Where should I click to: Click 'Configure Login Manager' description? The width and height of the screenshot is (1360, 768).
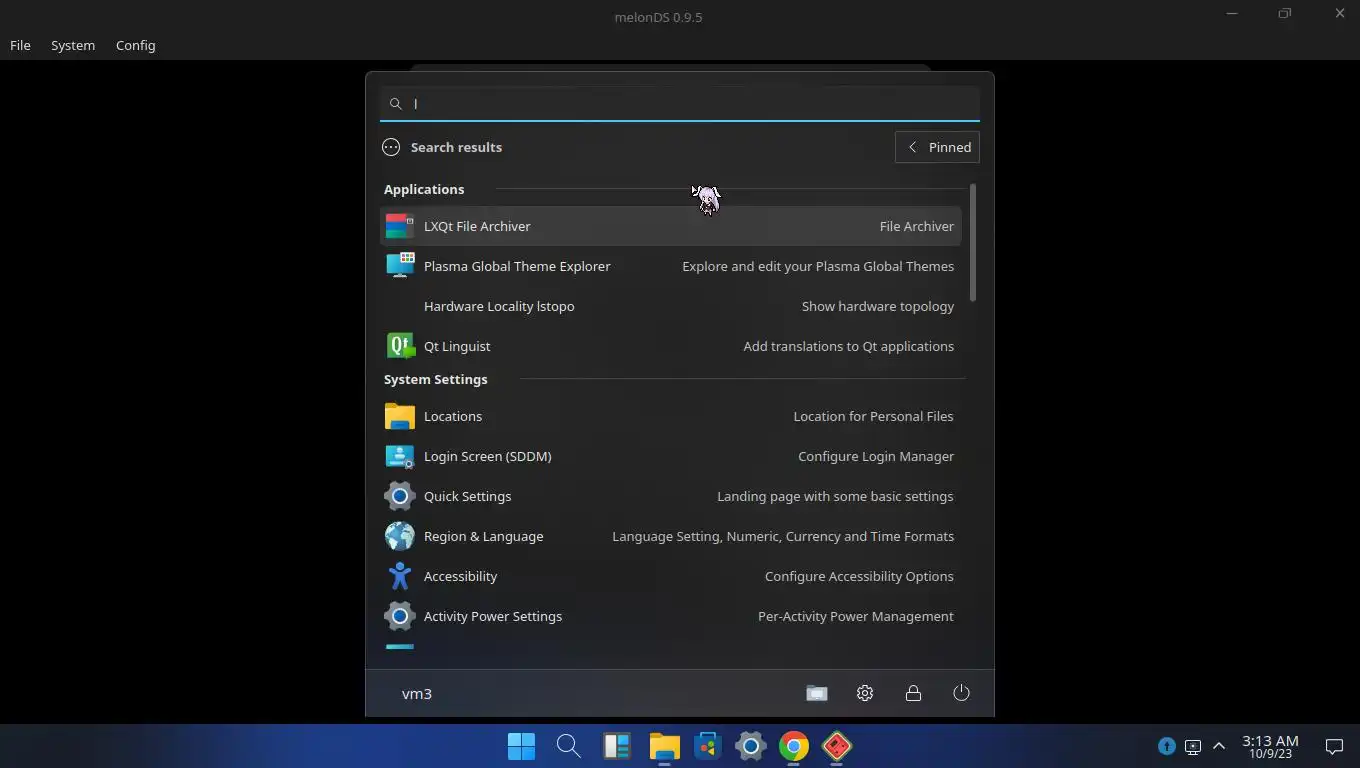[x=876, y=456]
